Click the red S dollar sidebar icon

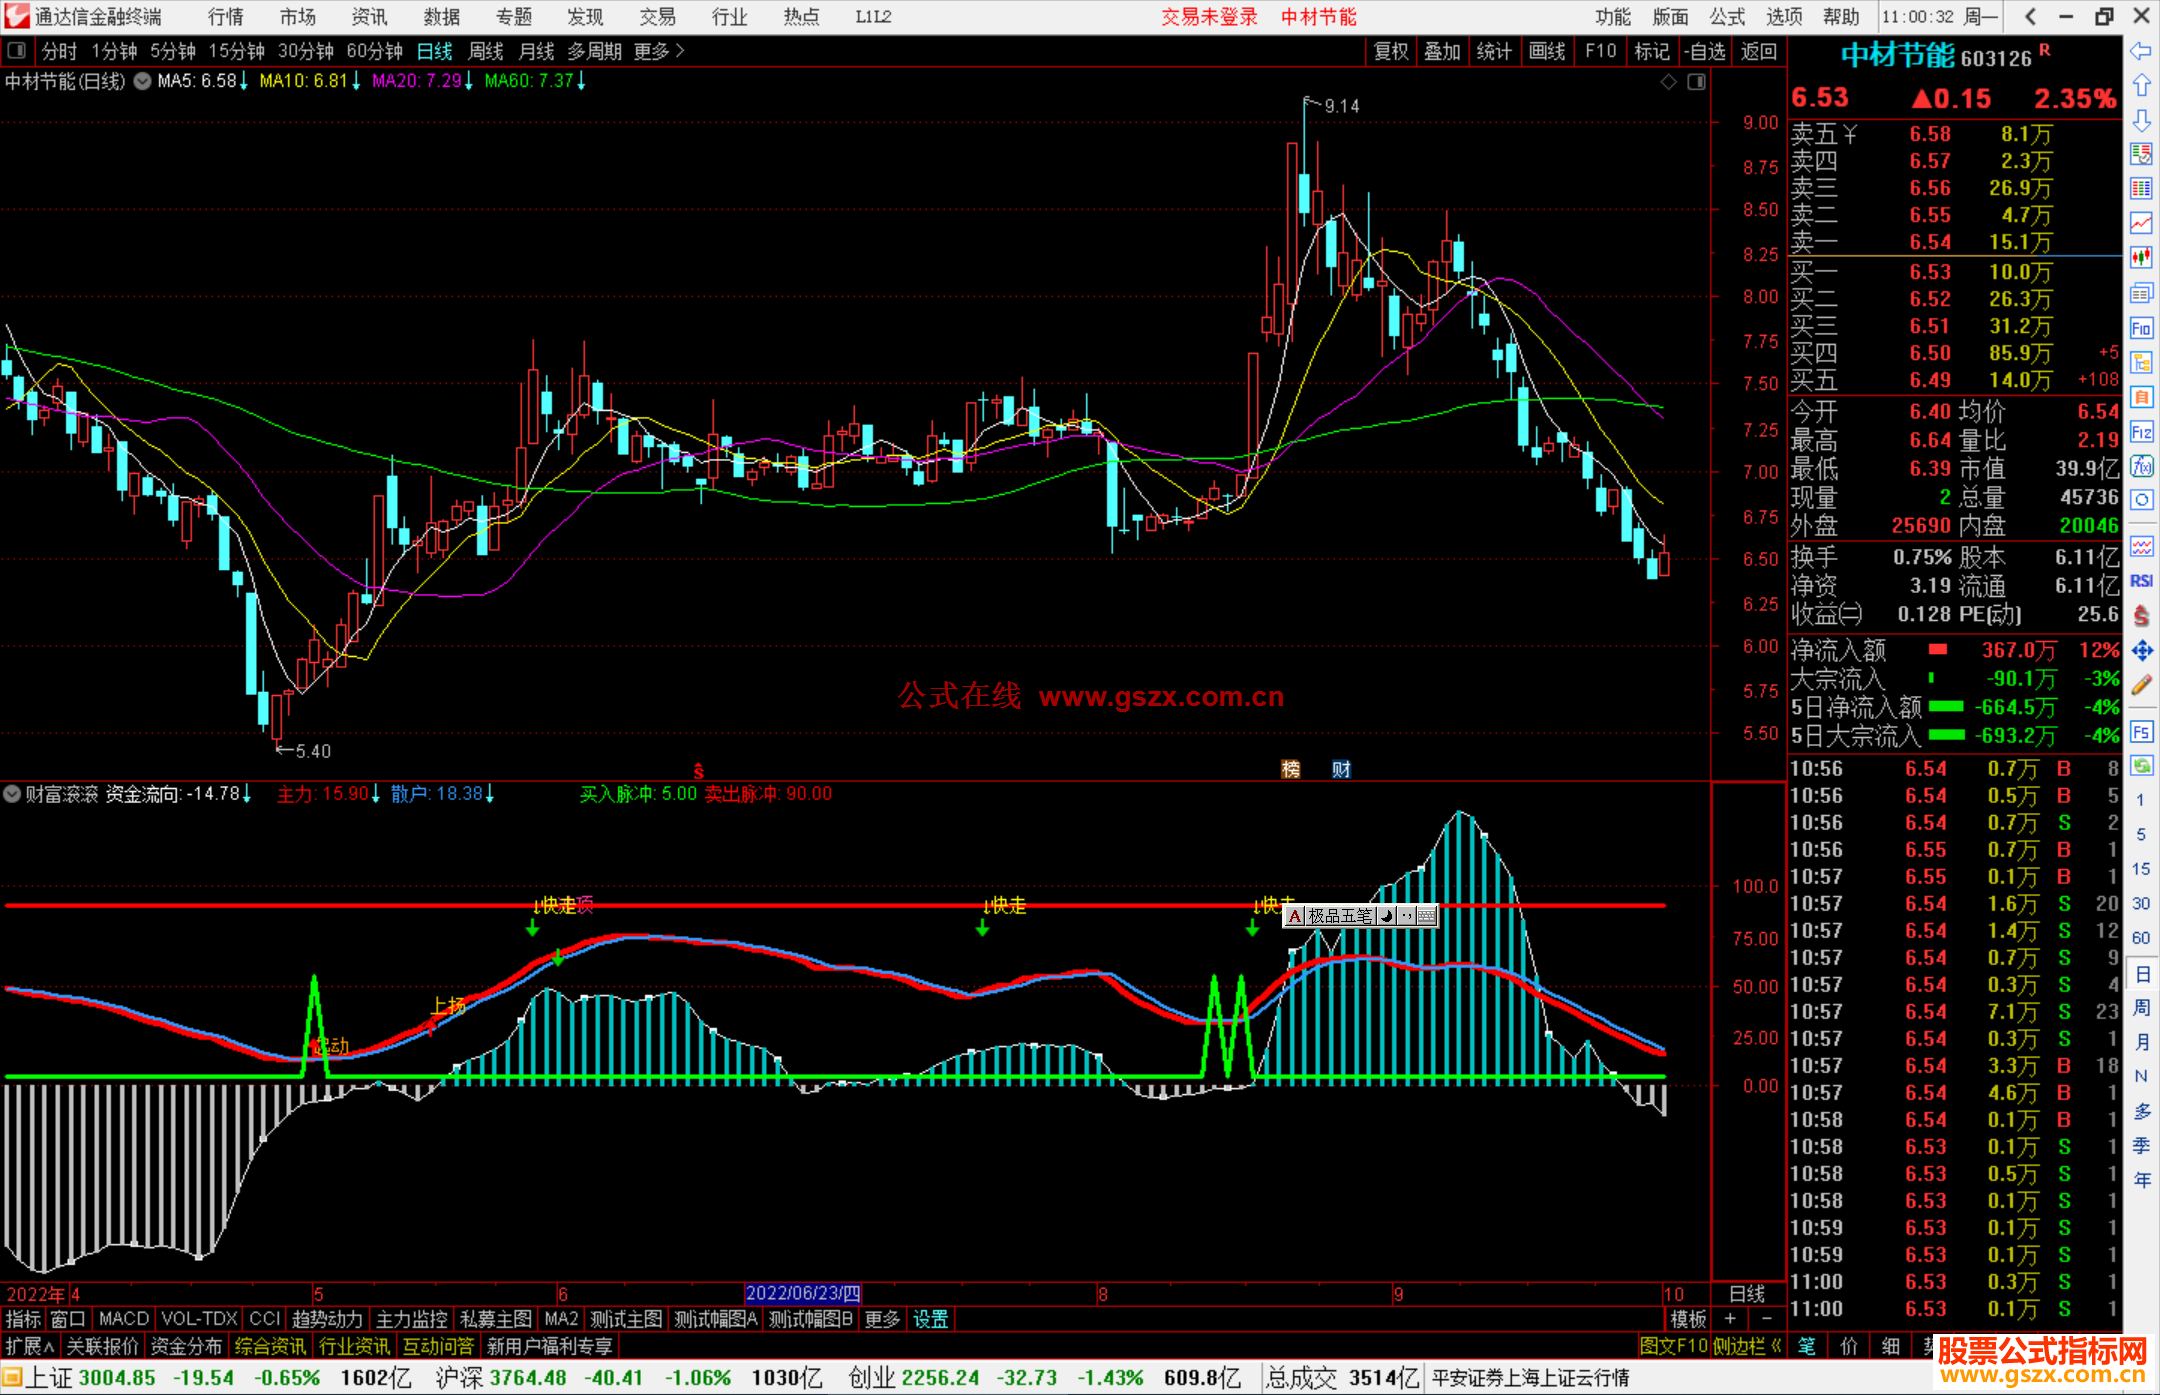[x=2141, y=616]
